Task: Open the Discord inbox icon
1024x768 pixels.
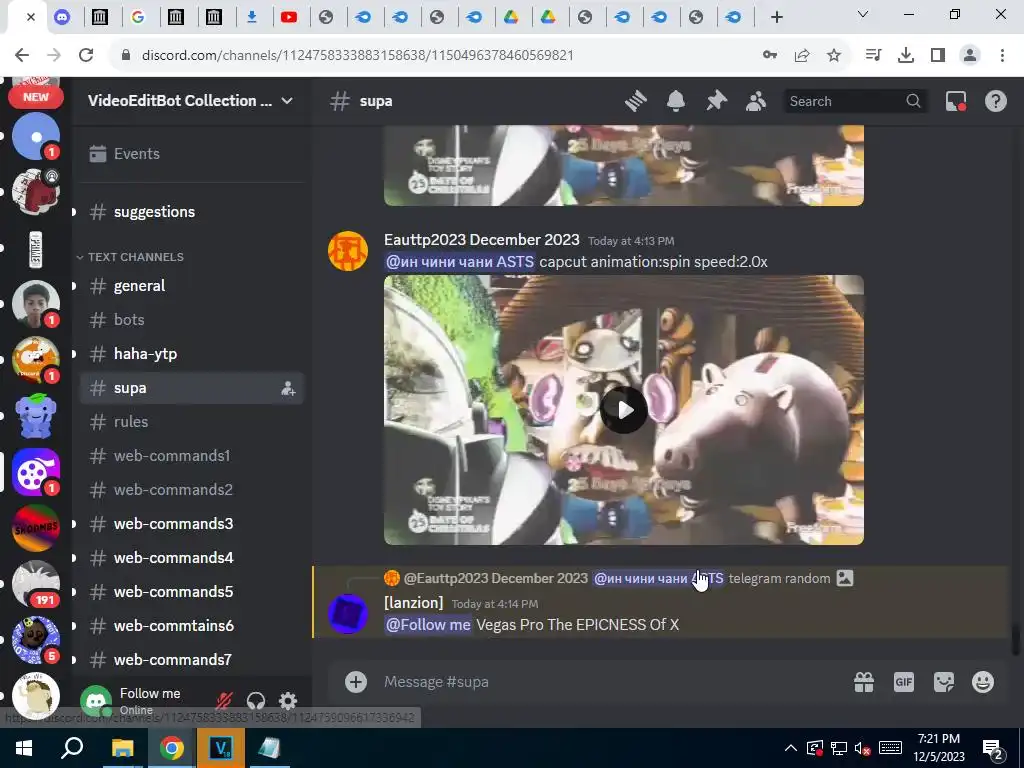Action: point(956,101)
